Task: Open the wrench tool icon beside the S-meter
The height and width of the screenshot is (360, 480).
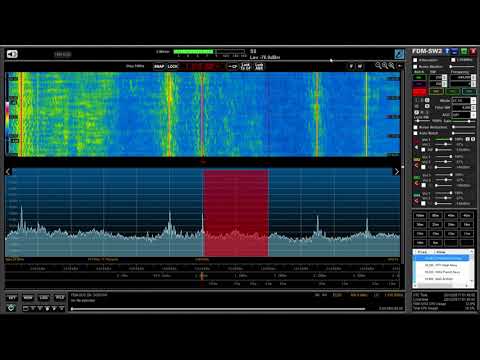Action: coord(399,54)
